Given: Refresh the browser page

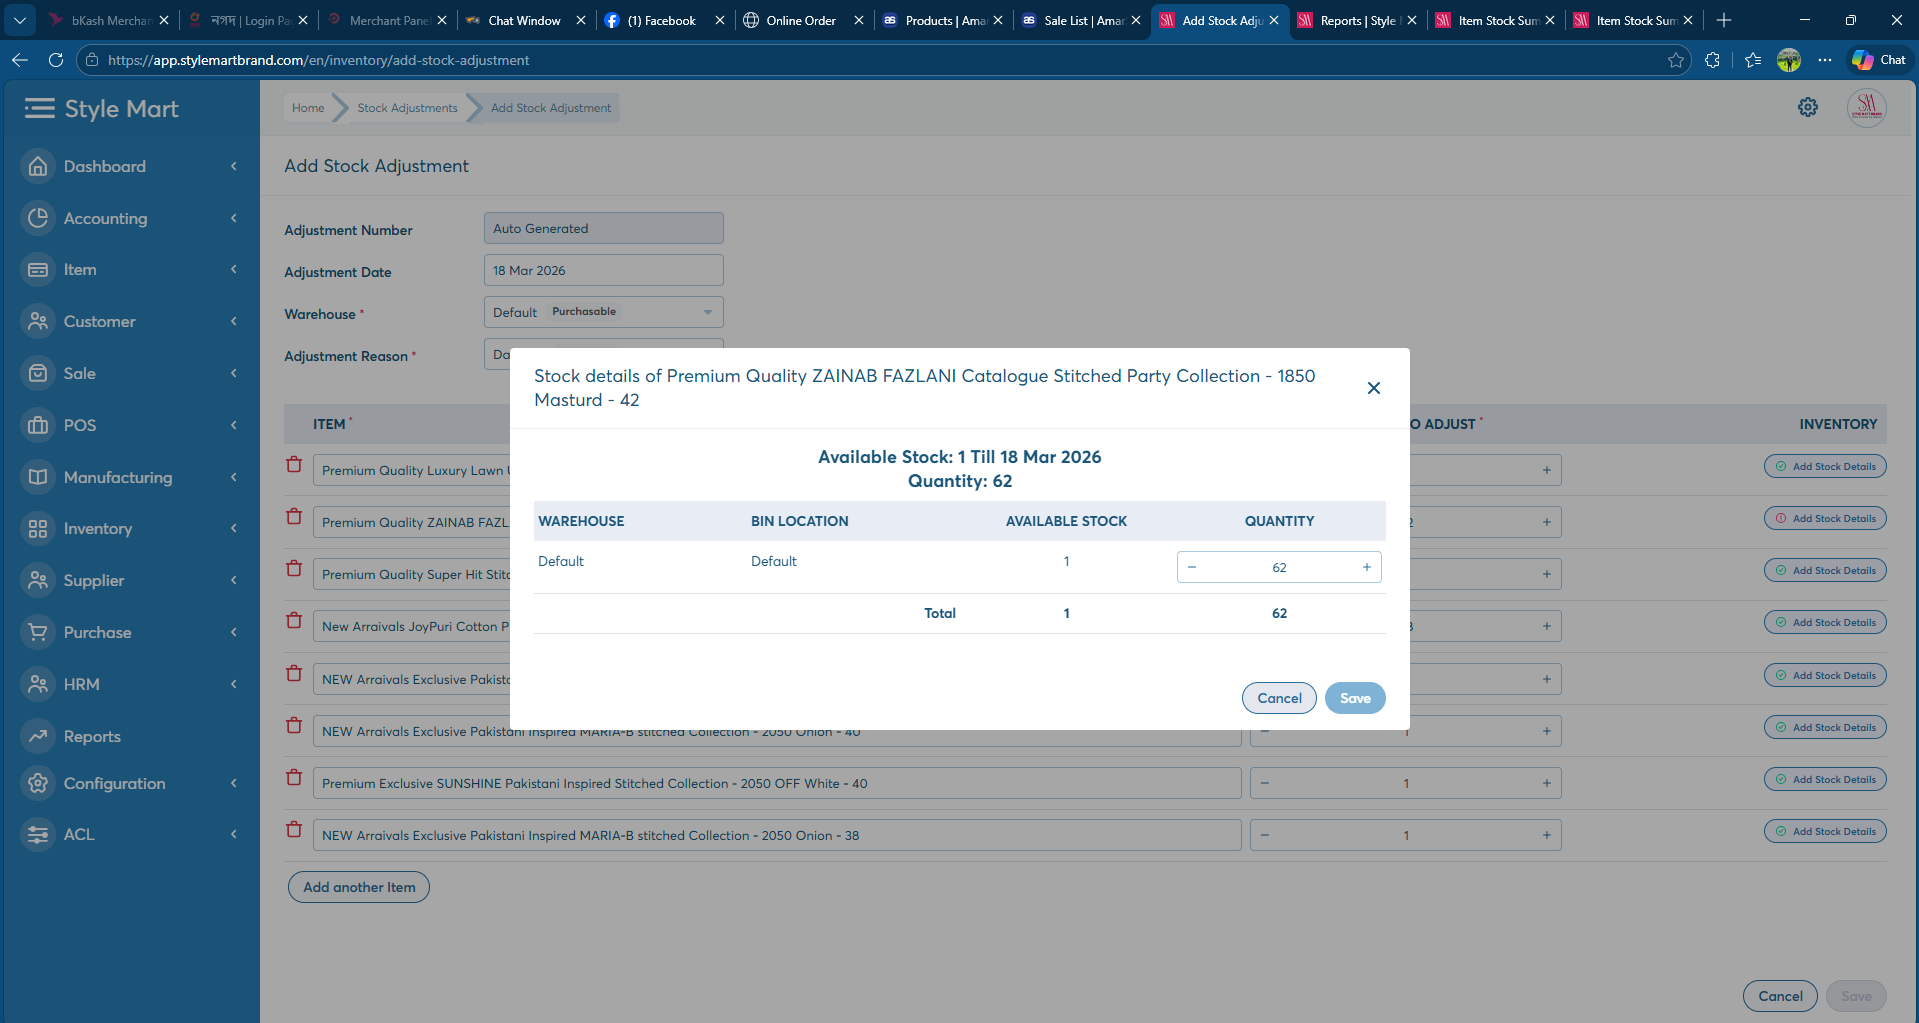Looking at the screenshot, I should 56,60.
